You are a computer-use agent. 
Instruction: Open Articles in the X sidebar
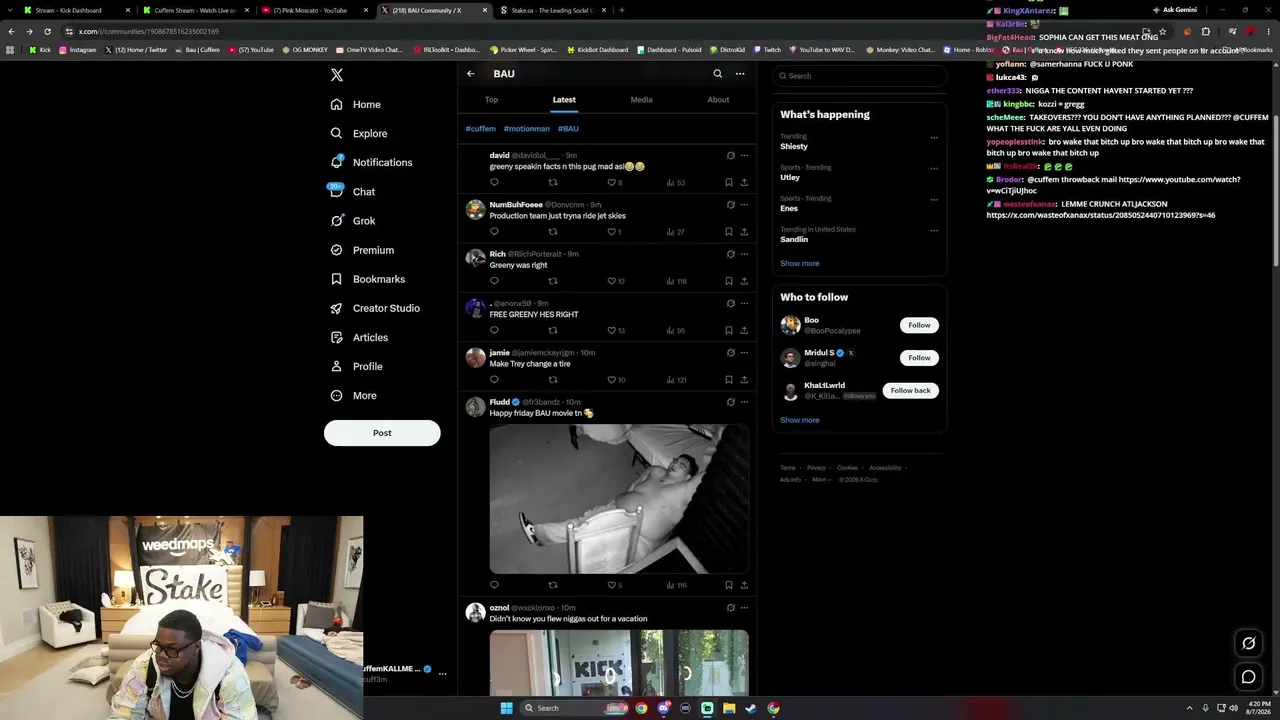point(358,337)
